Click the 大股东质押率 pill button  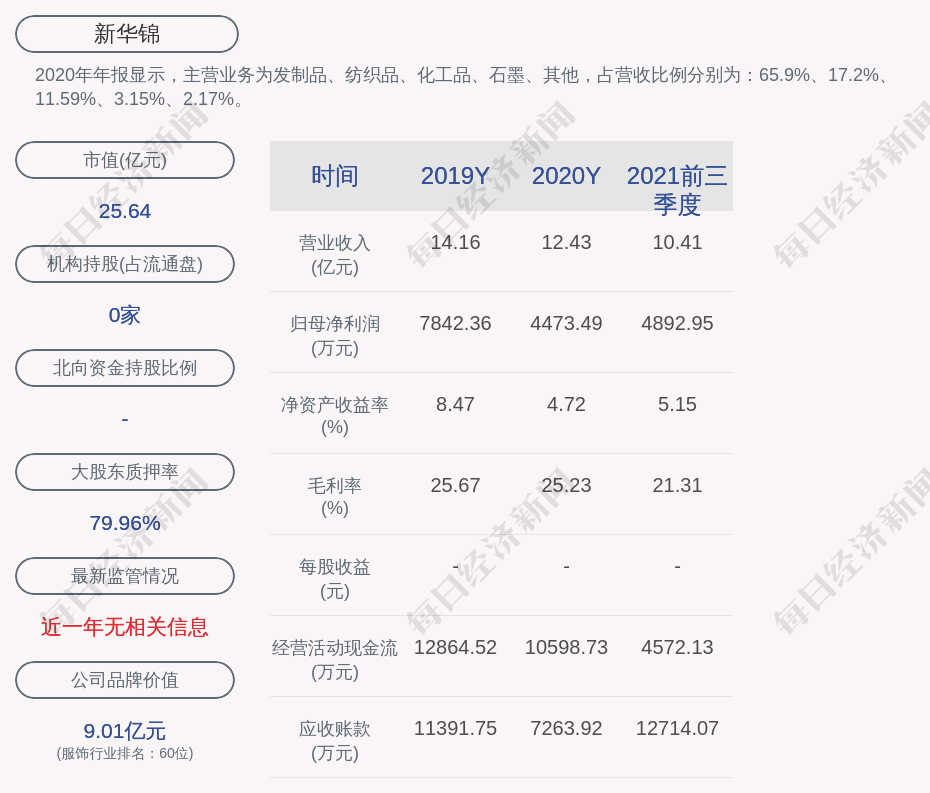click(125, 472)
